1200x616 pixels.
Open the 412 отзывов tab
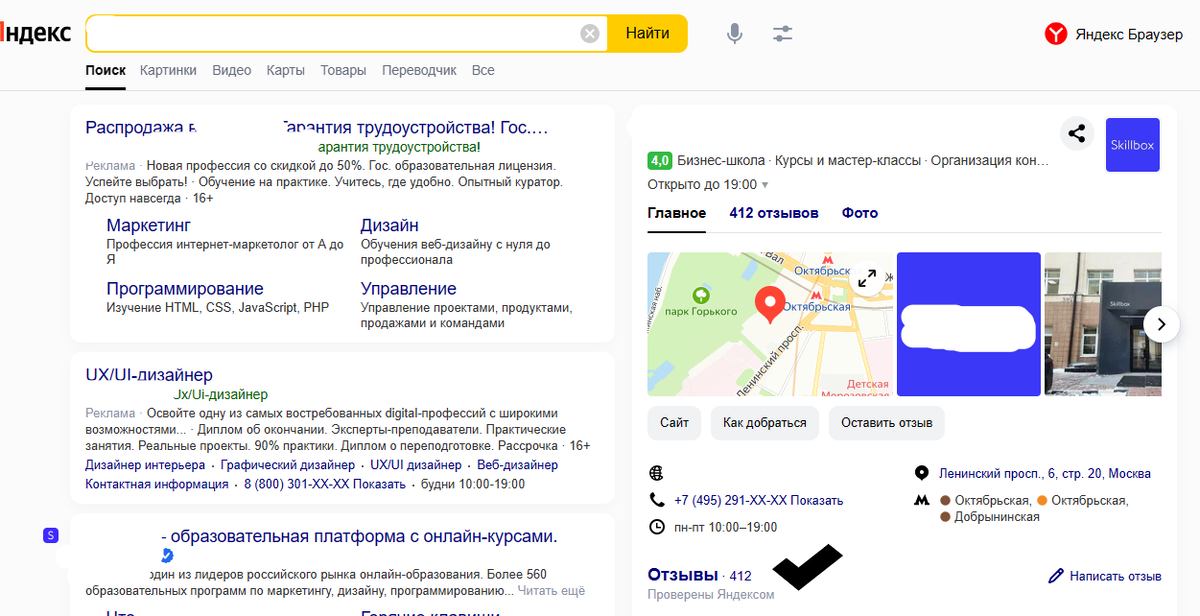tap(774, 213)
